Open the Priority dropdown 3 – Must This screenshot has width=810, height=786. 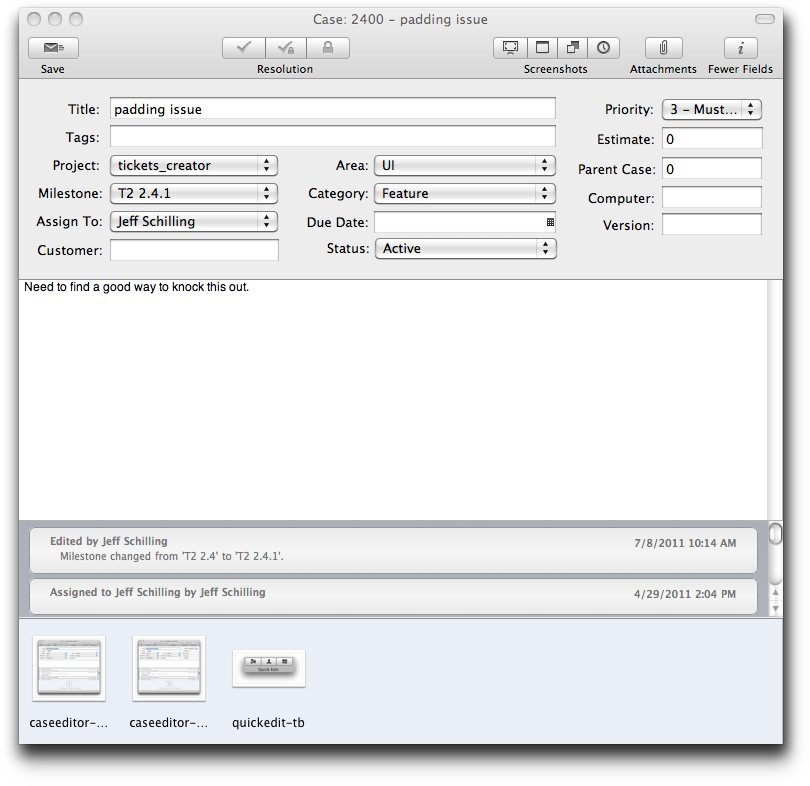(712, 109)
